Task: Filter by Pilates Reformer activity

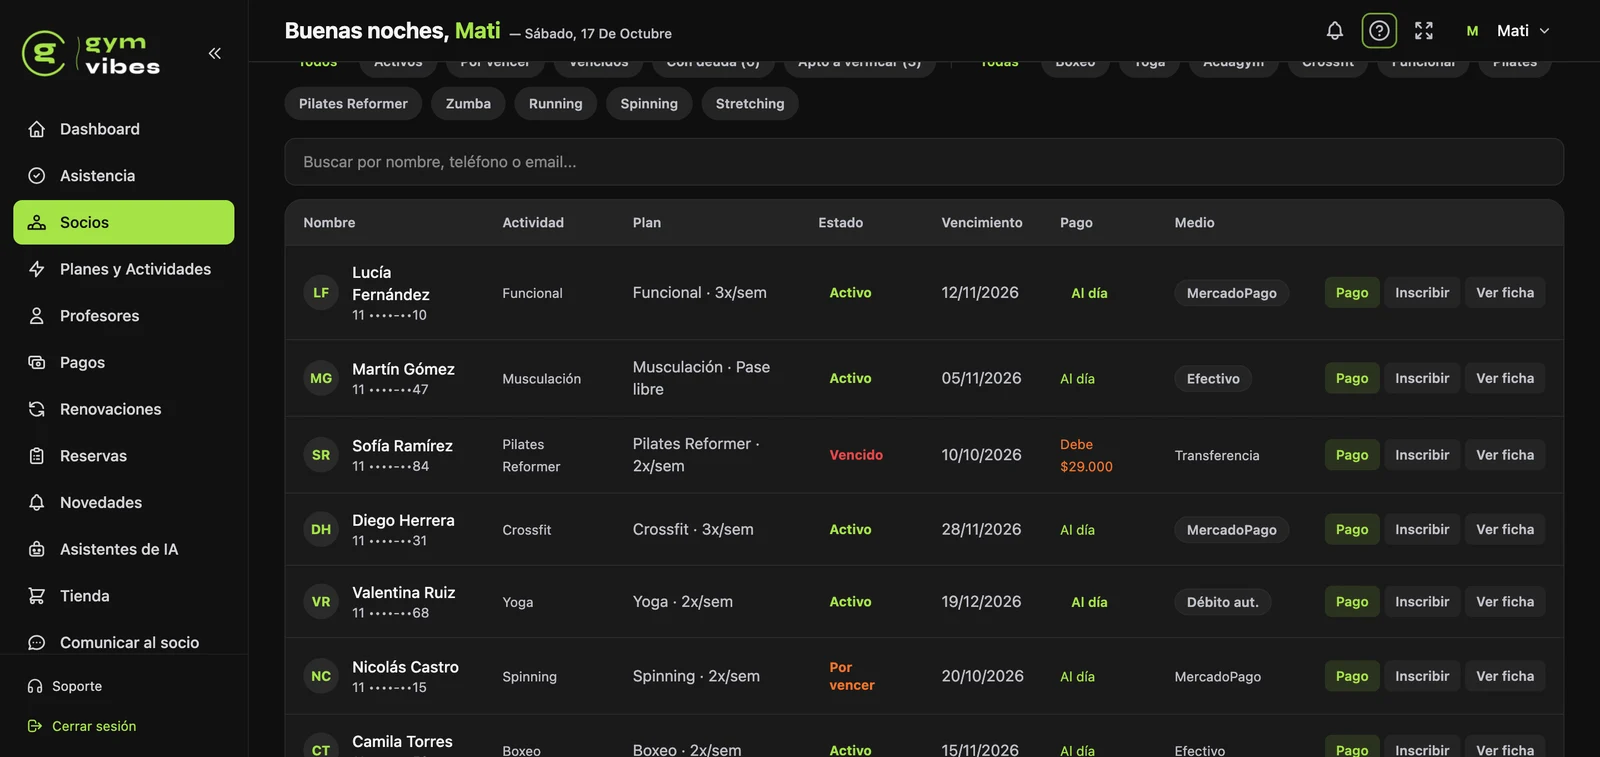Action: coord(353,103)
